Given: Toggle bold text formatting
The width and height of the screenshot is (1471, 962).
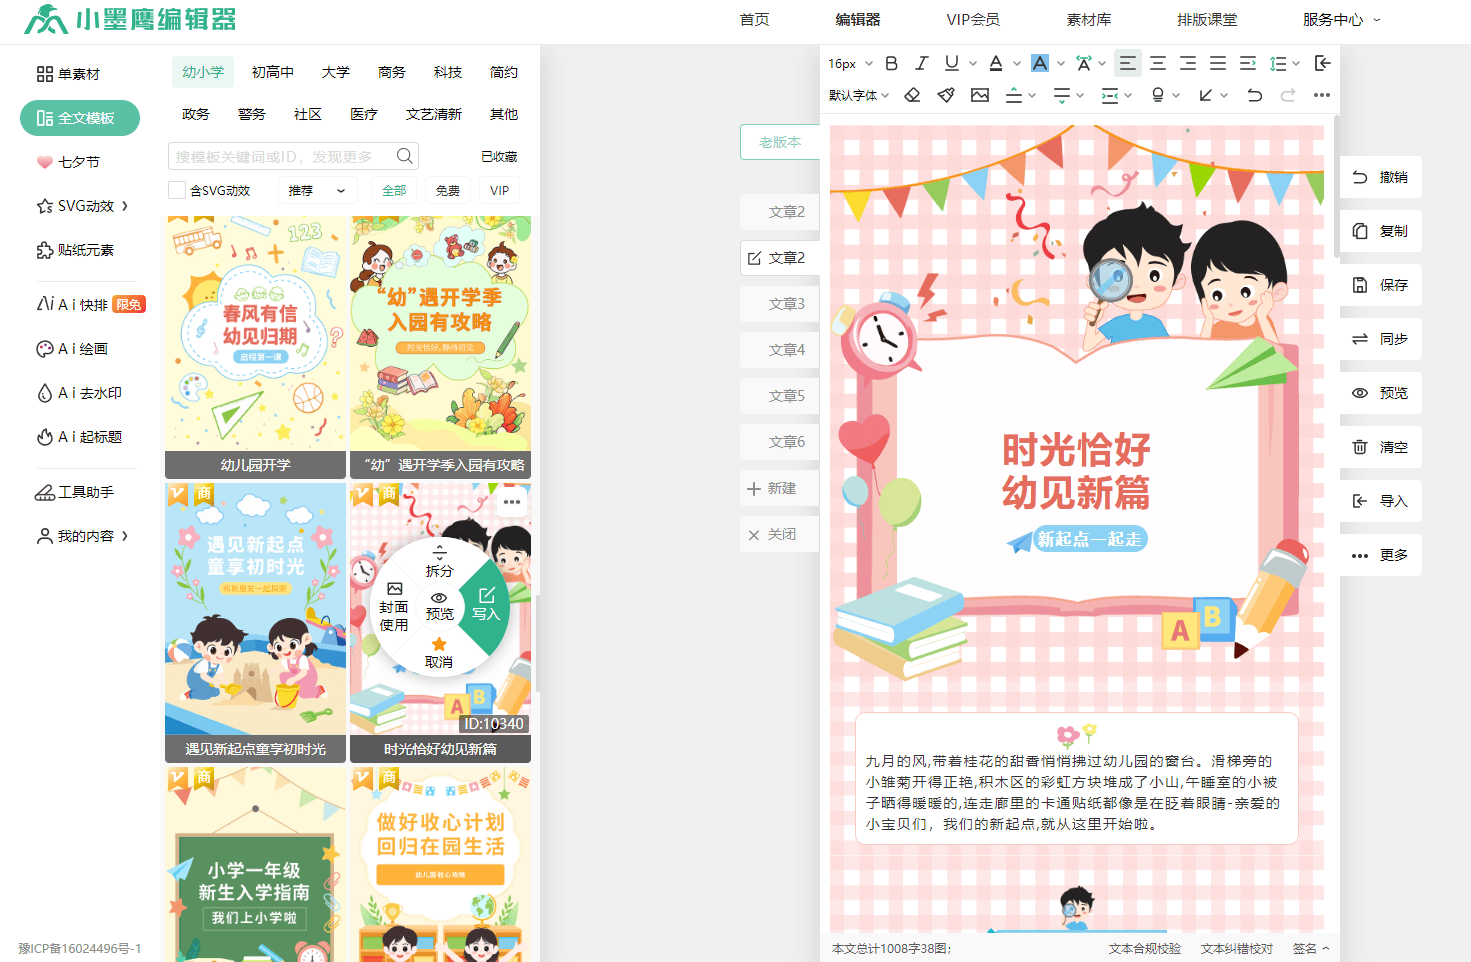Looking at the screenshot, I should click(x=892, y=63).
